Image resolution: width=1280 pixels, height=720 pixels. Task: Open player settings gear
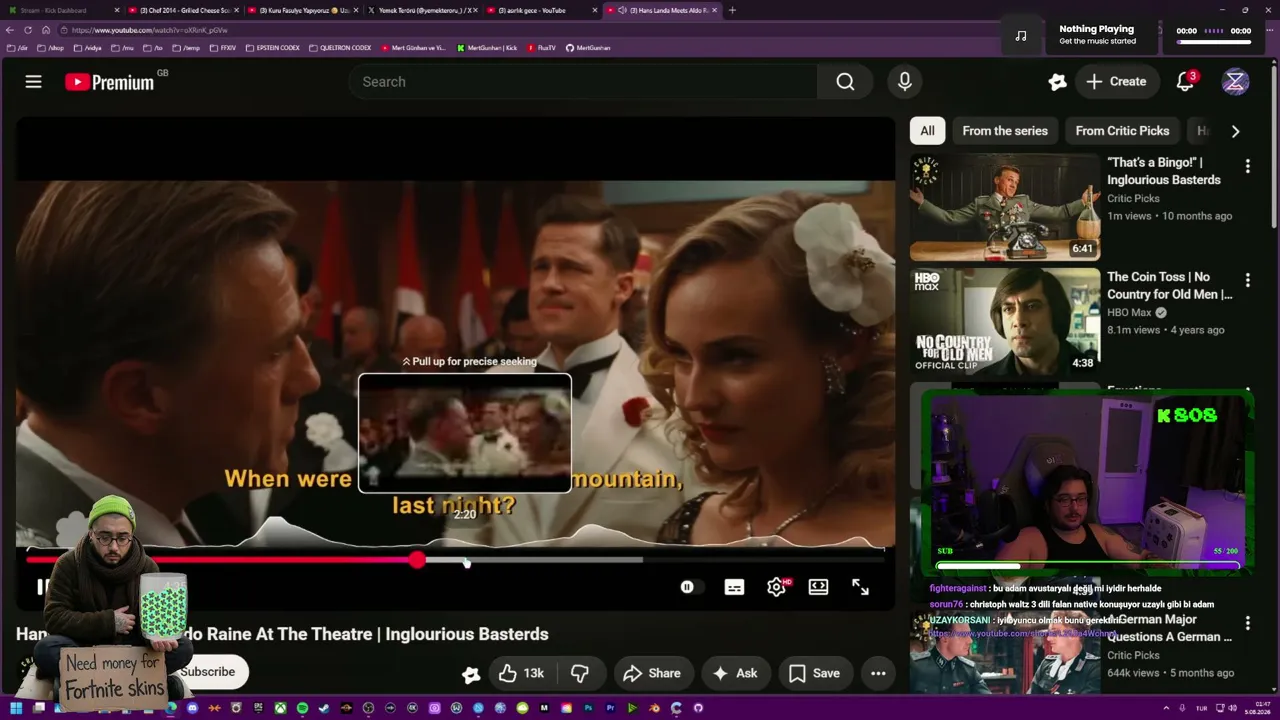[x=776, y=587]
